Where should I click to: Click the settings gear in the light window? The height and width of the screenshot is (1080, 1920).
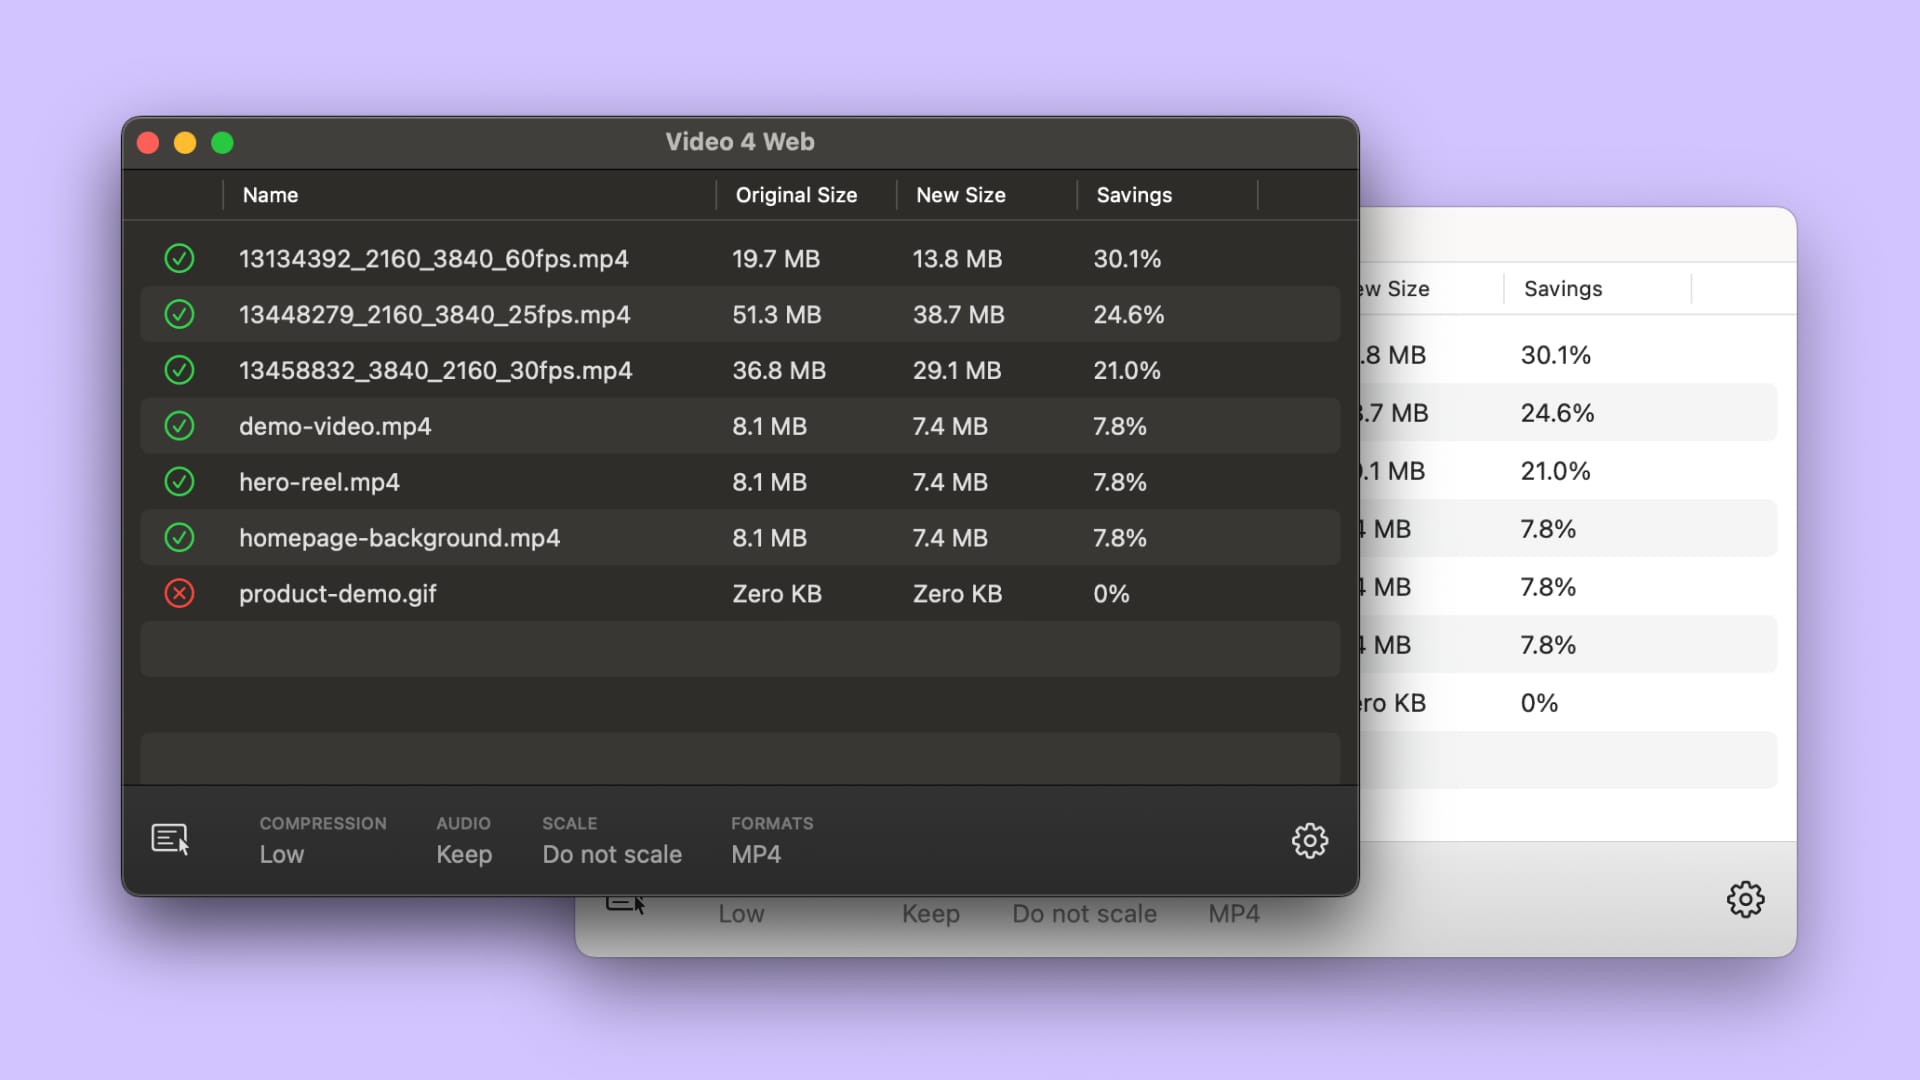pos(1745,899)
